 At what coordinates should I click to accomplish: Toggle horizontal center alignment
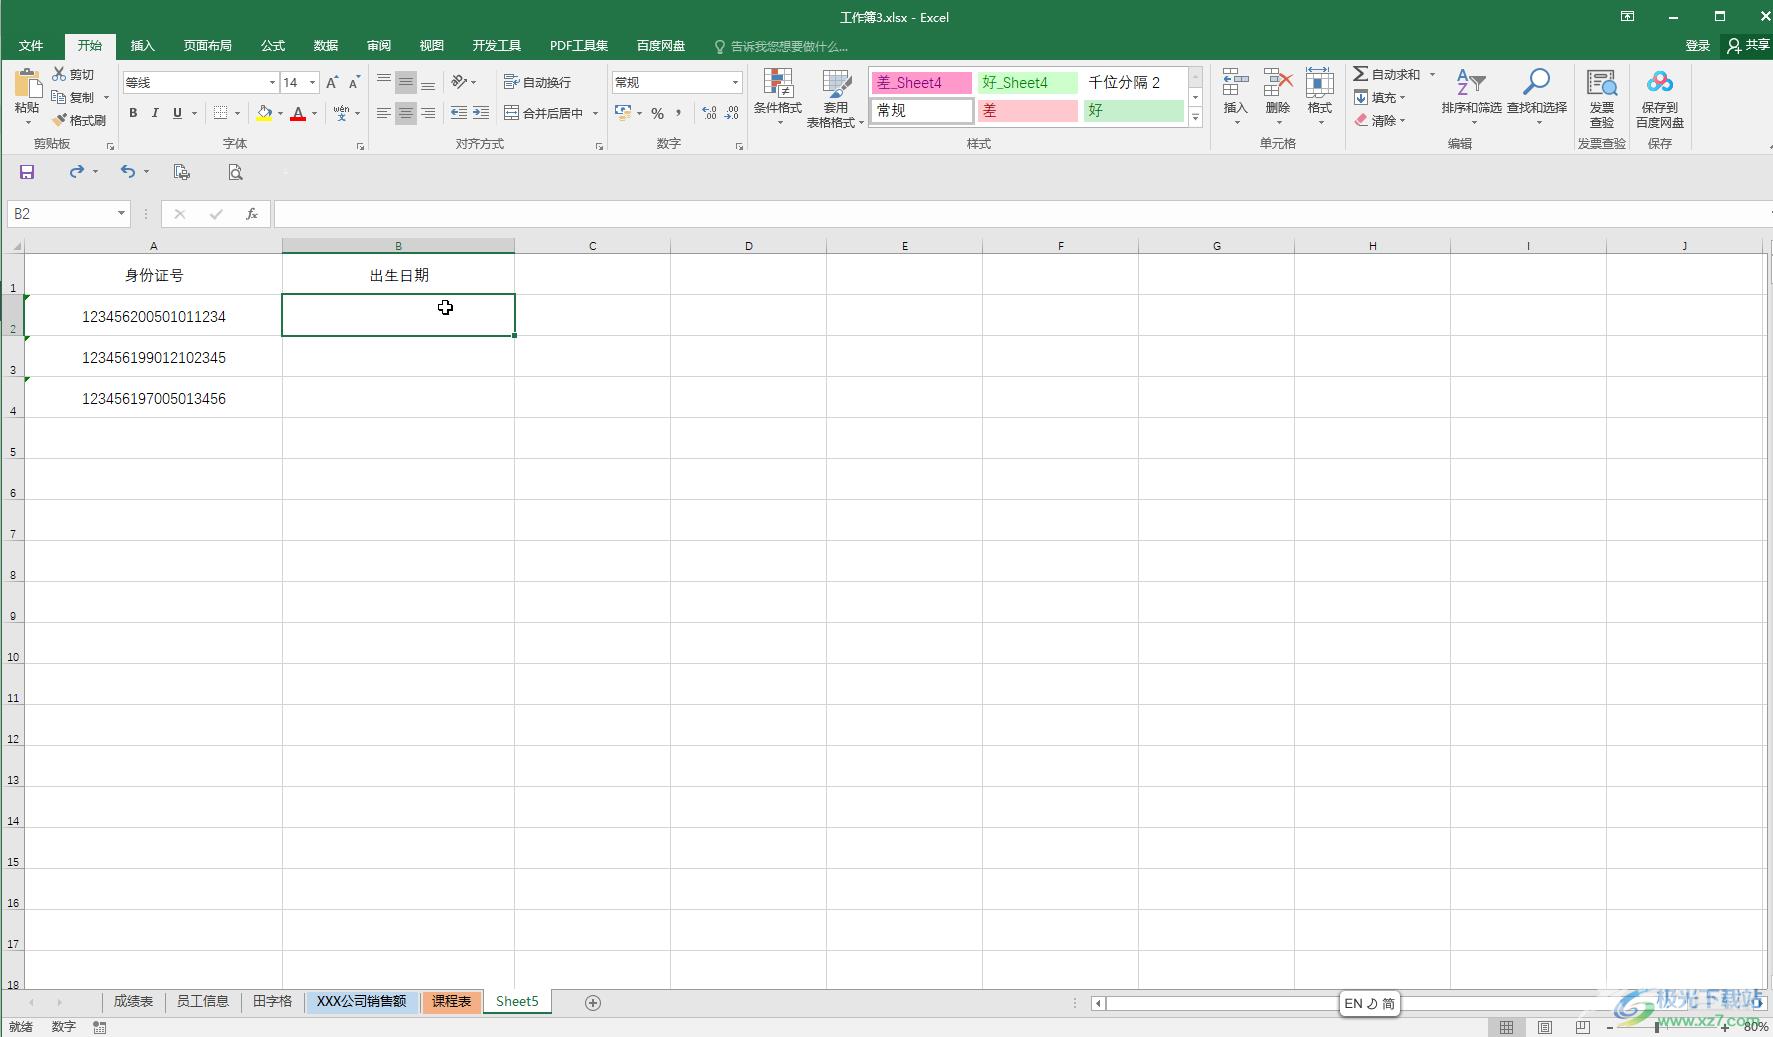(405, 113)
